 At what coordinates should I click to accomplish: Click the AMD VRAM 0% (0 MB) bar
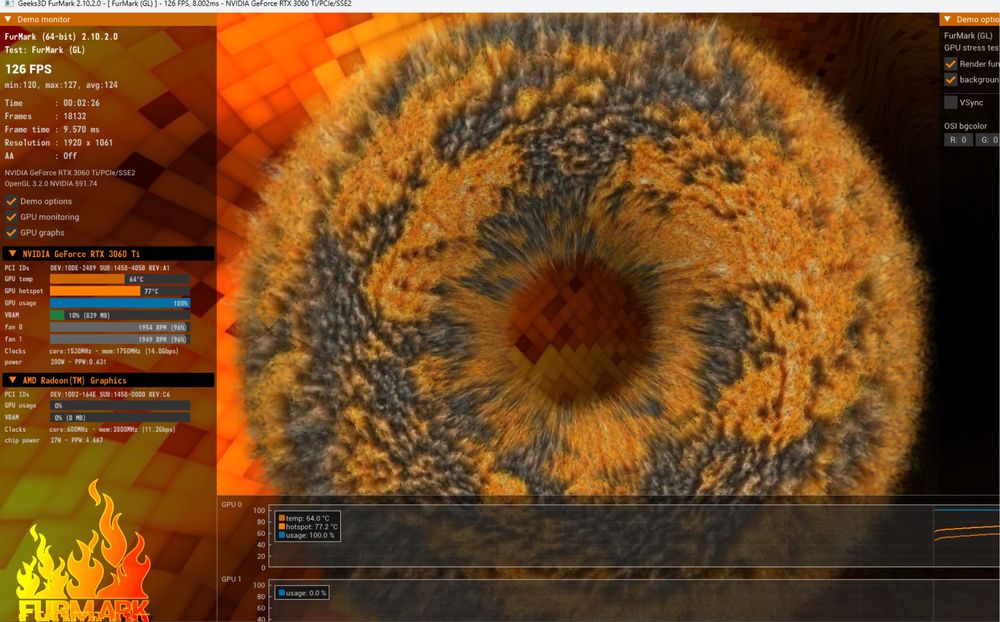[x=120, y=417]
